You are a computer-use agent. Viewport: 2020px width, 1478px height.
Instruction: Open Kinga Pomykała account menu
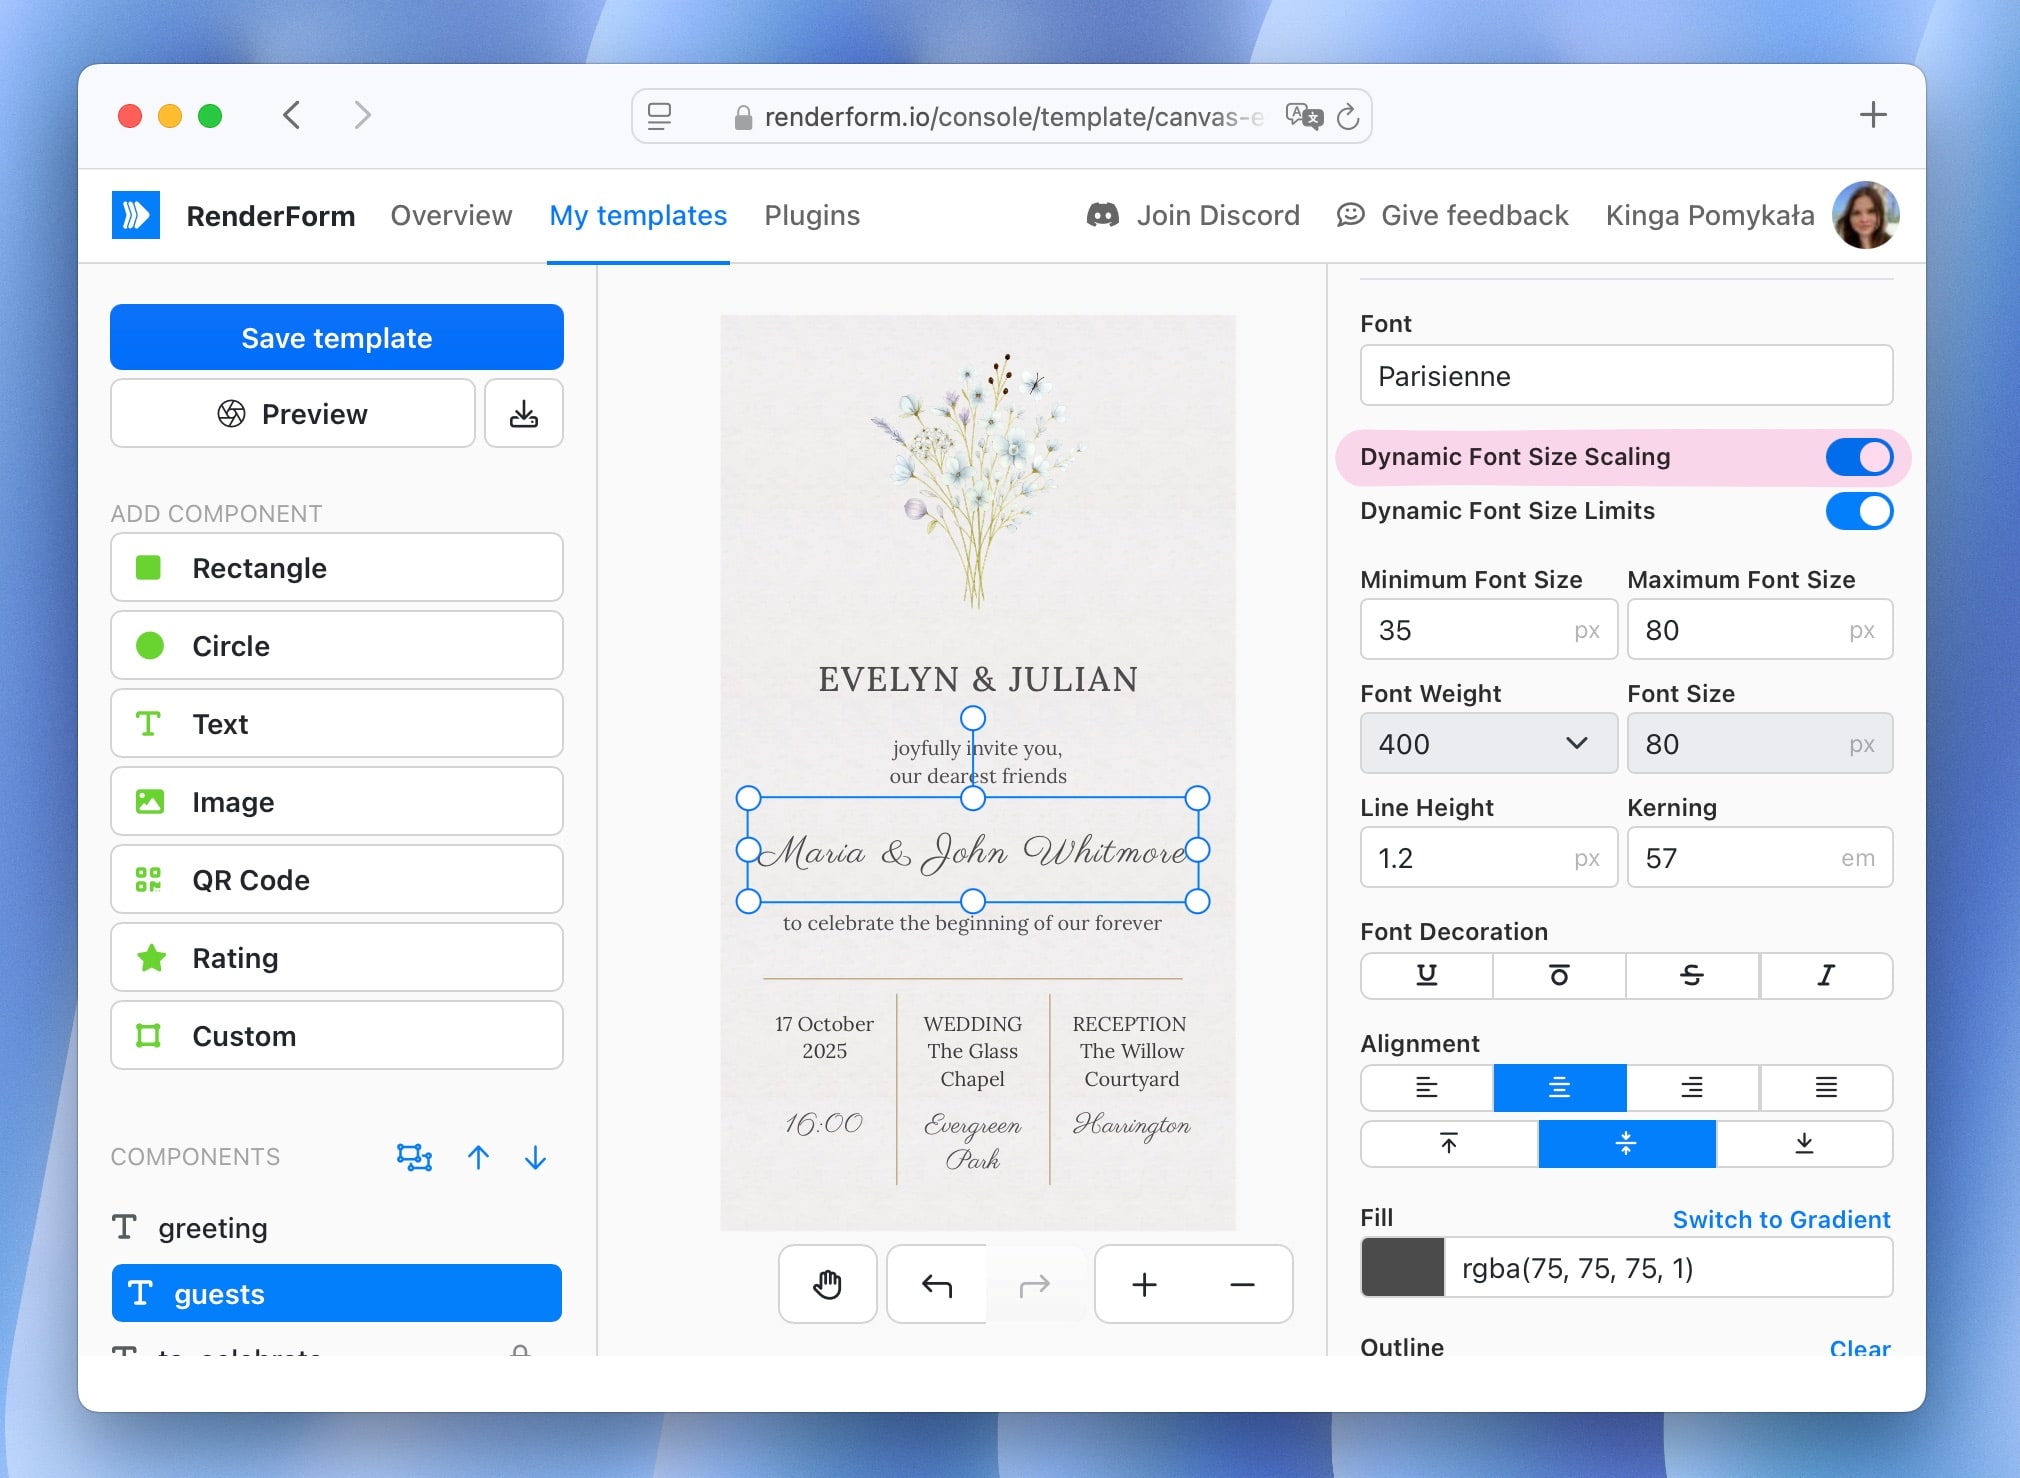(1710, 215)
